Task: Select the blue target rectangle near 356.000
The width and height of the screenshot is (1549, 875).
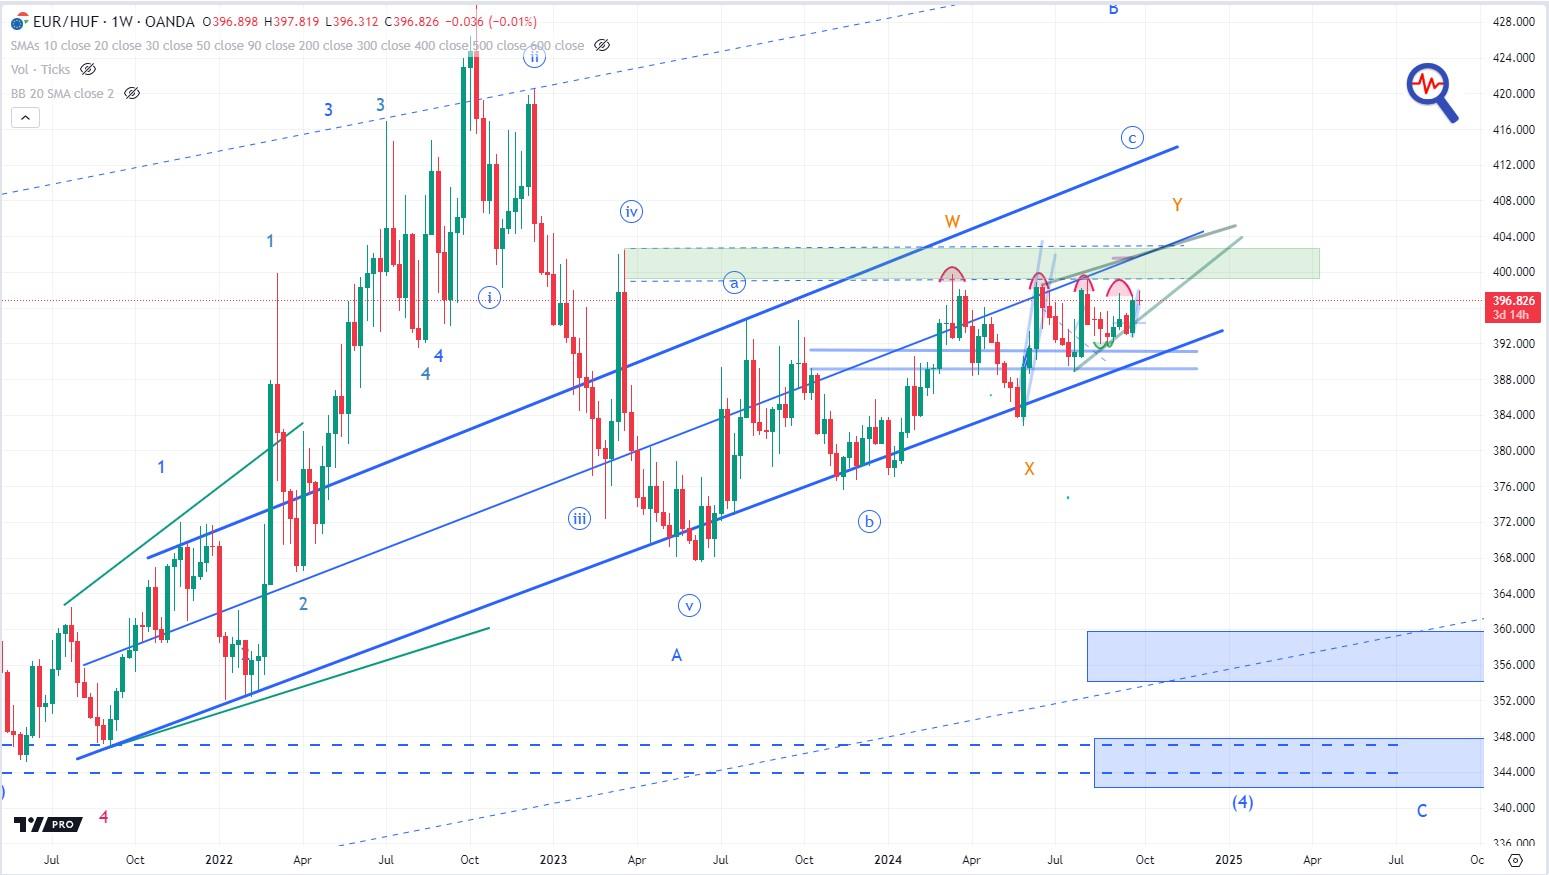Action: coord(1285,656)
